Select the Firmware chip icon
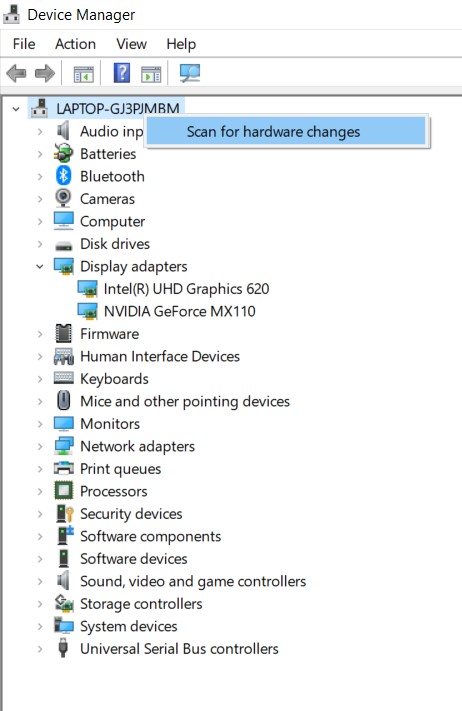 pyautogui.click(x=63, y=333)
